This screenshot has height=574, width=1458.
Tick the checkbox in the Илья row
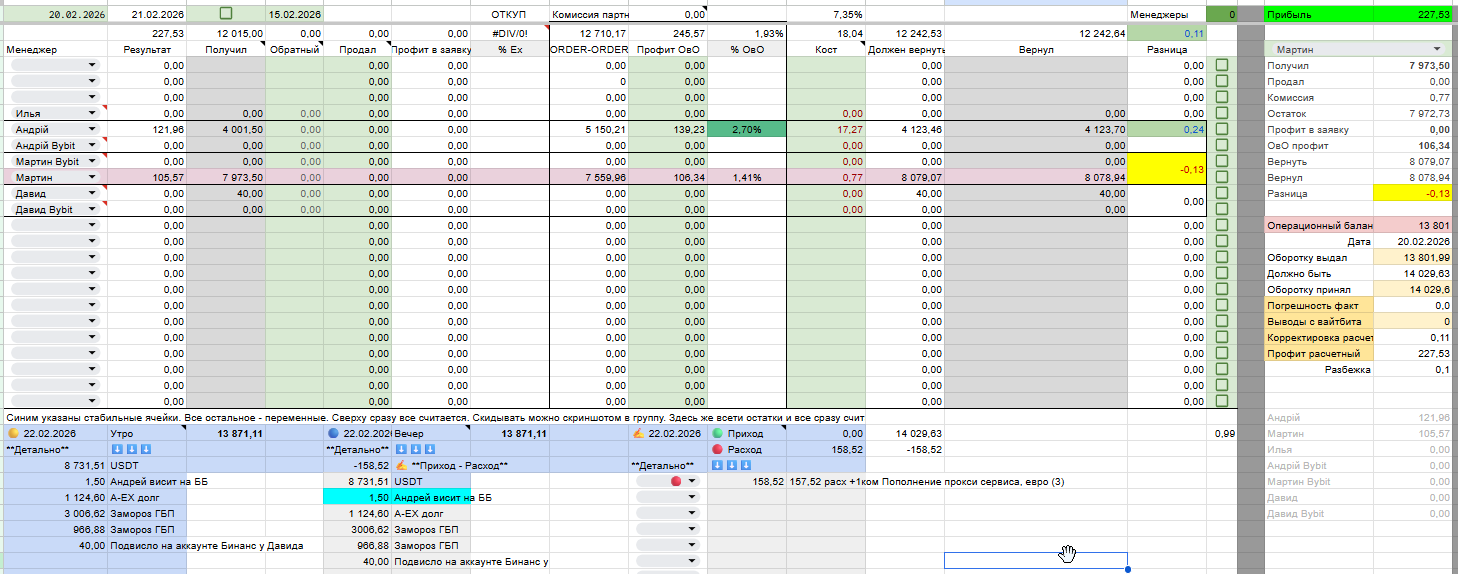pyautogui.click(x=1222, y=113)
